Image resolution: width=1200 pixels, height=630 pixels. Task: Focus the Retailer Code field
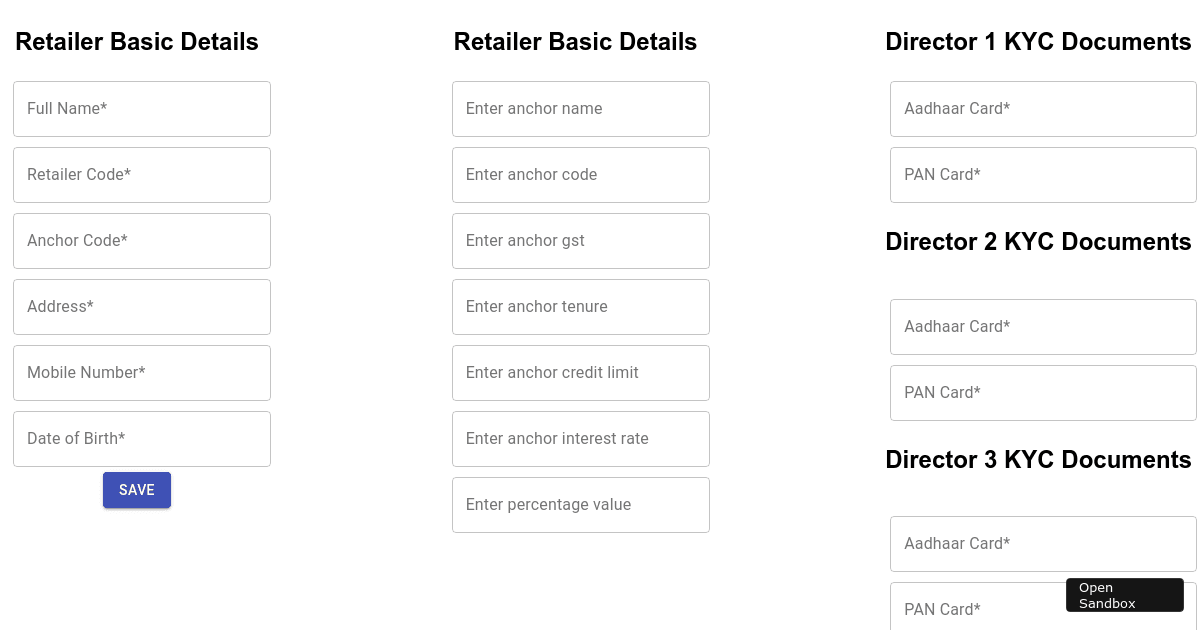click(x=141, y=175)
